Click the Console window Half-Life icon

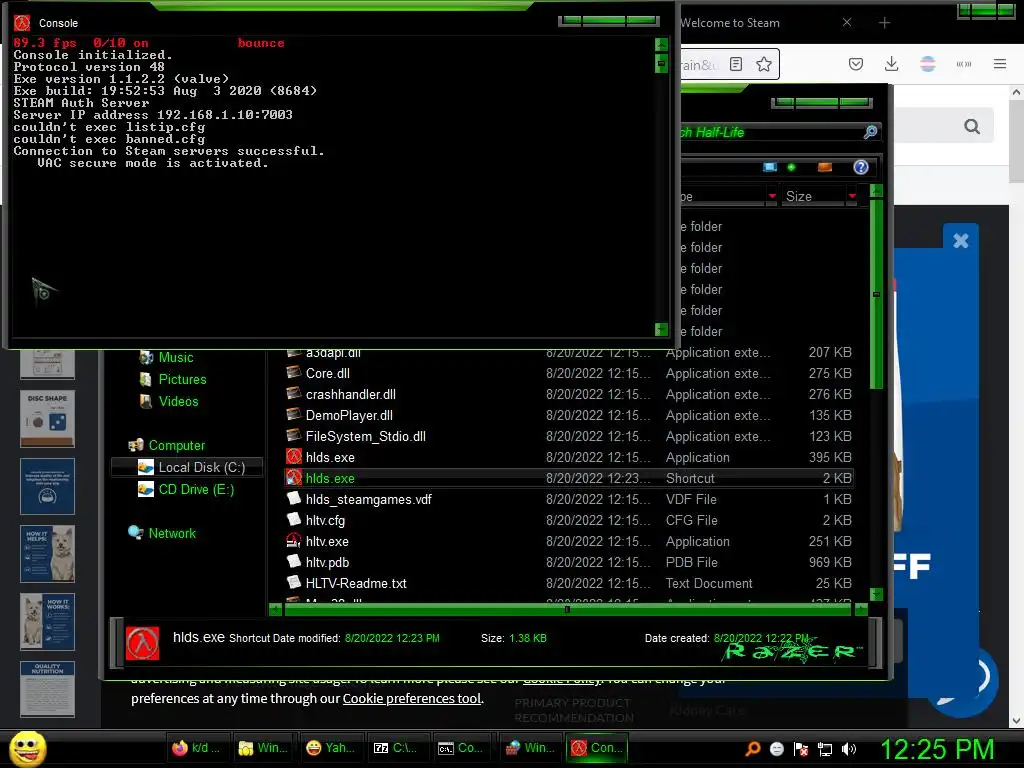click(x=22, y=23)
